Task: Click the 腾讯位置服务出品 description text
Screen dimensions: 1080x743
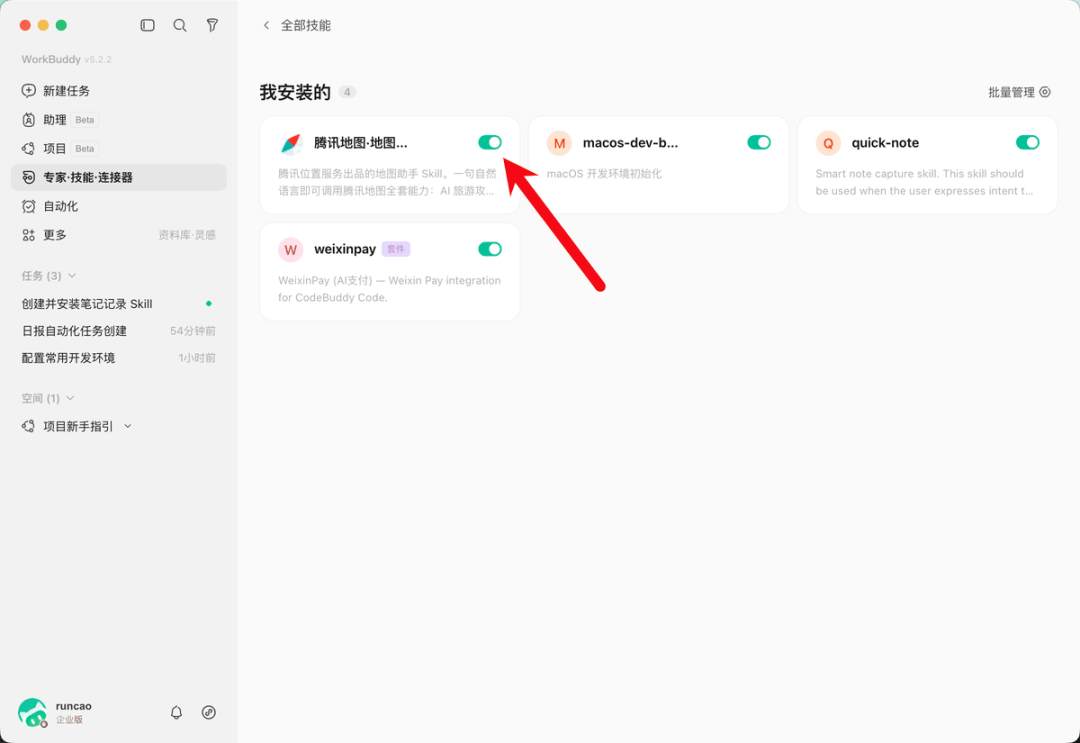Action: [387, 182]
